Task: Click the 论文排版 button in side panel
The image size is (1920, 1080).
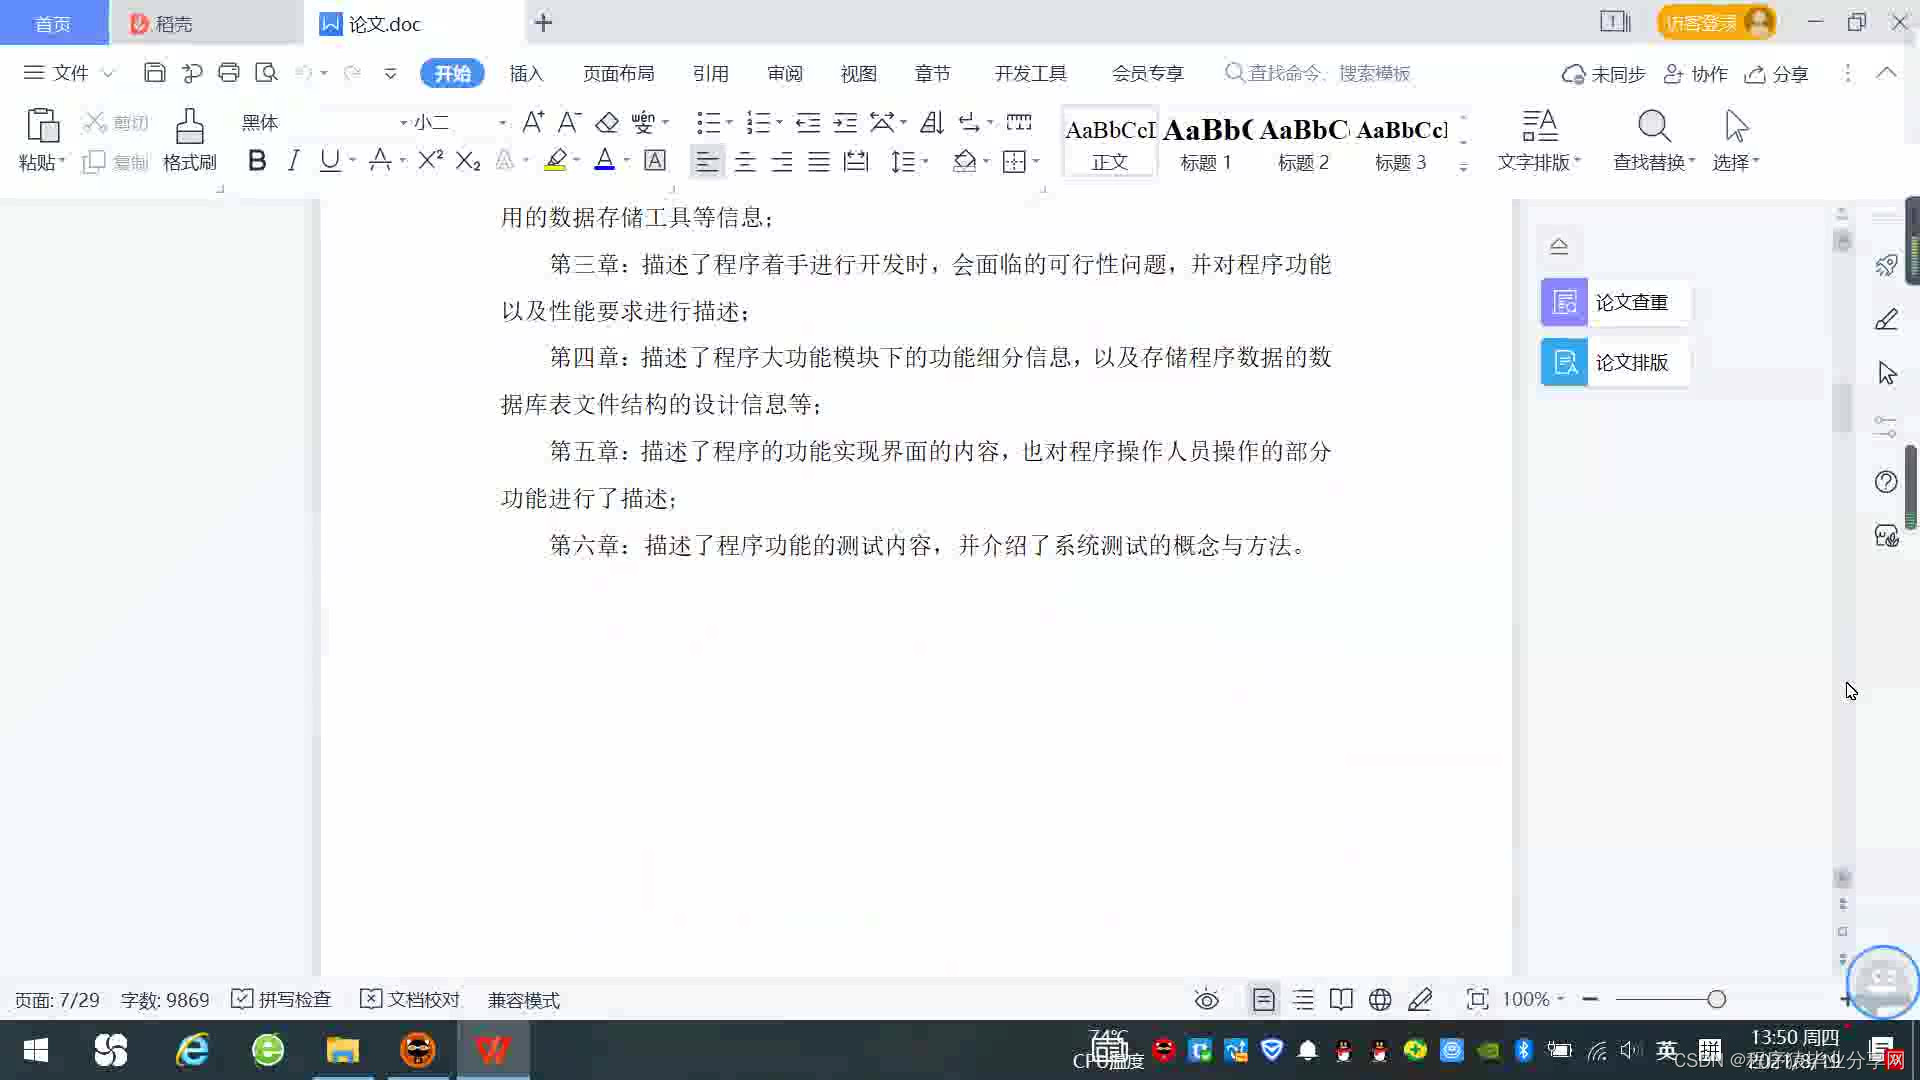Action: click(1614, 362)
